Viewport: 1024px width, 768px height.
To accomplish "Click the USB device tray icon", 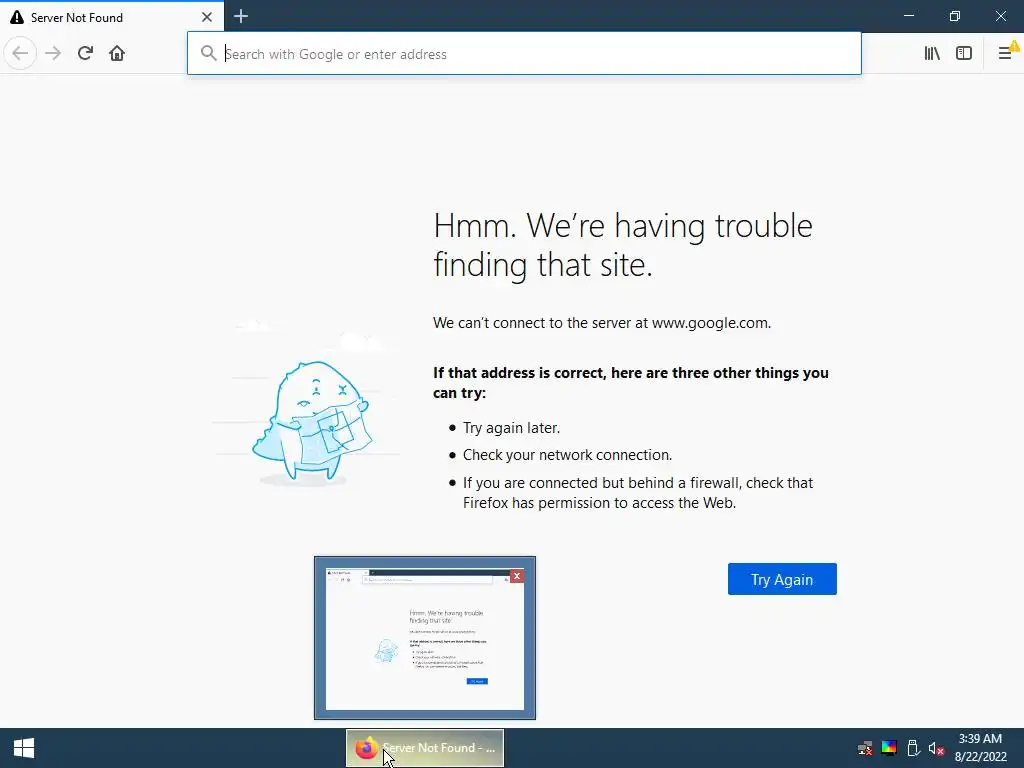I will tap(913, 748).
